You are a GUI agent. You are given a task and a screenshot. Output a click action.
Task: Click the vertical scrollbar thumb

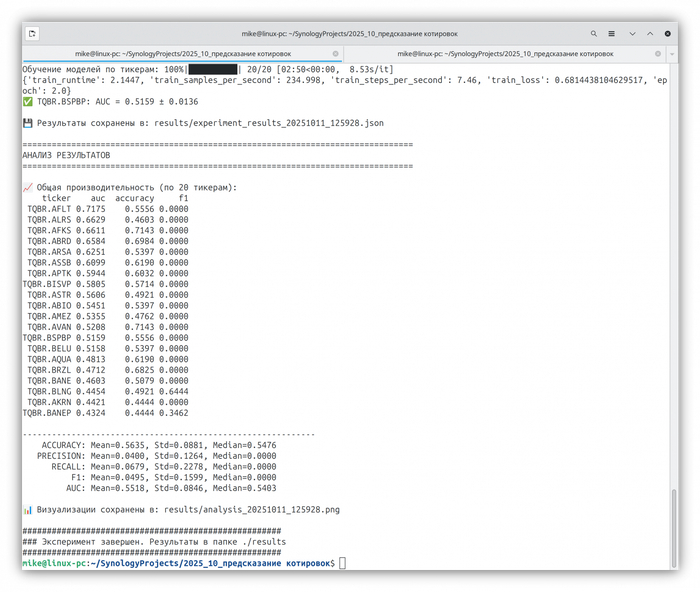pos(674,528)
